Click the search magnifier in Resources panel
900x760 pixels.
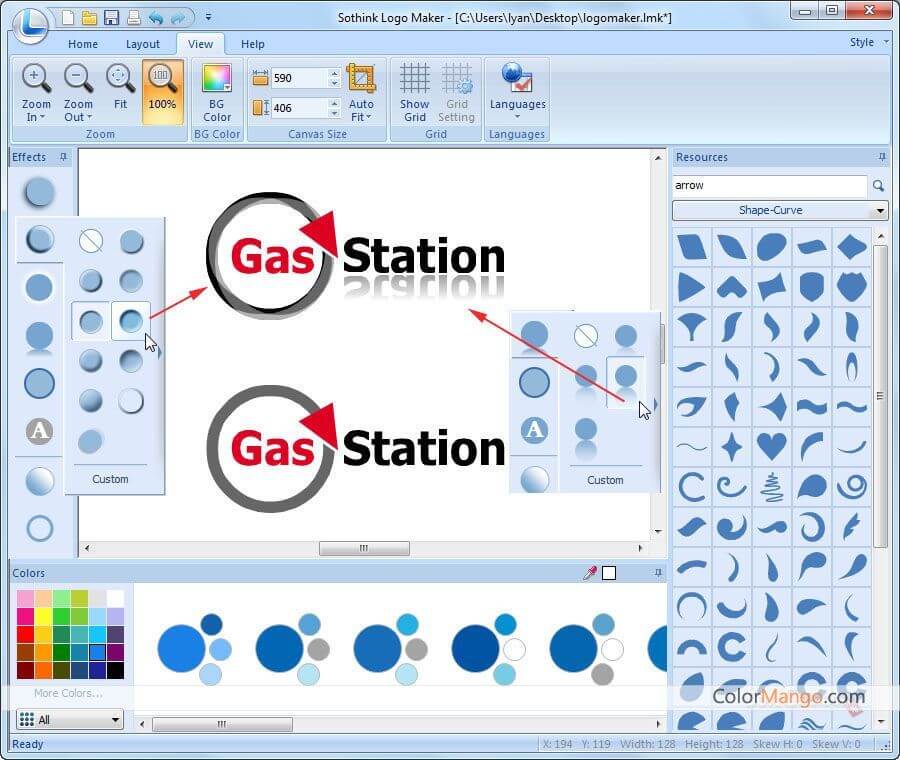coord(878,186)
